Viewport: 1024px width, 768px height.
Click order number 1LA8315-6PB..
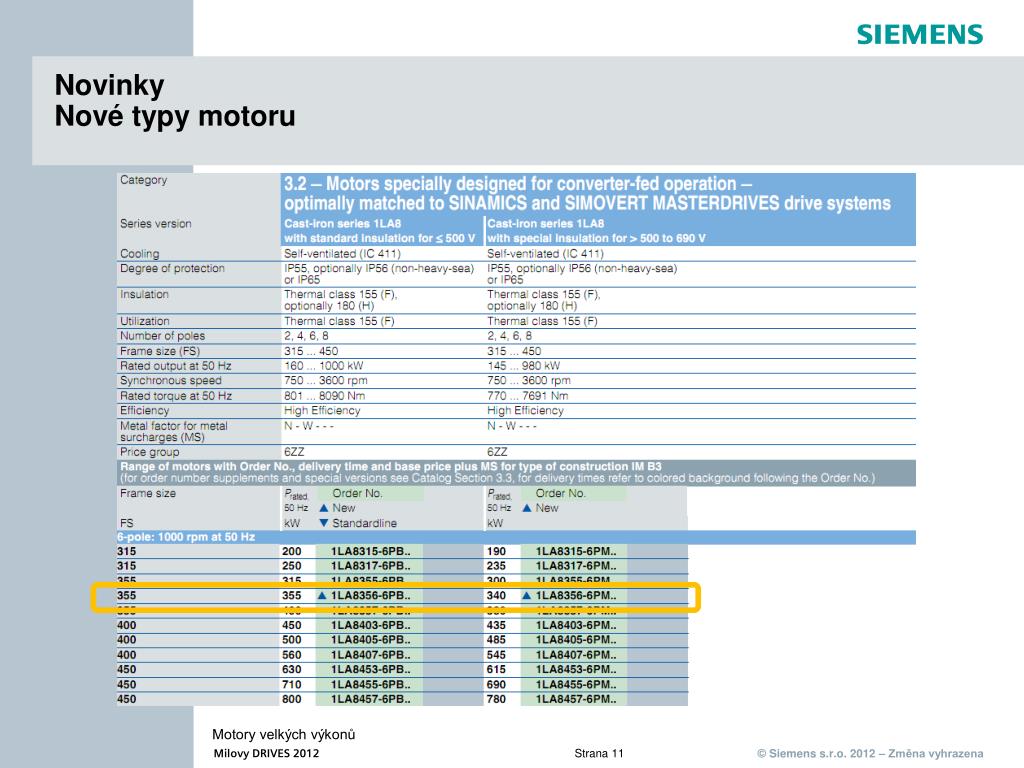click(371, 551)
